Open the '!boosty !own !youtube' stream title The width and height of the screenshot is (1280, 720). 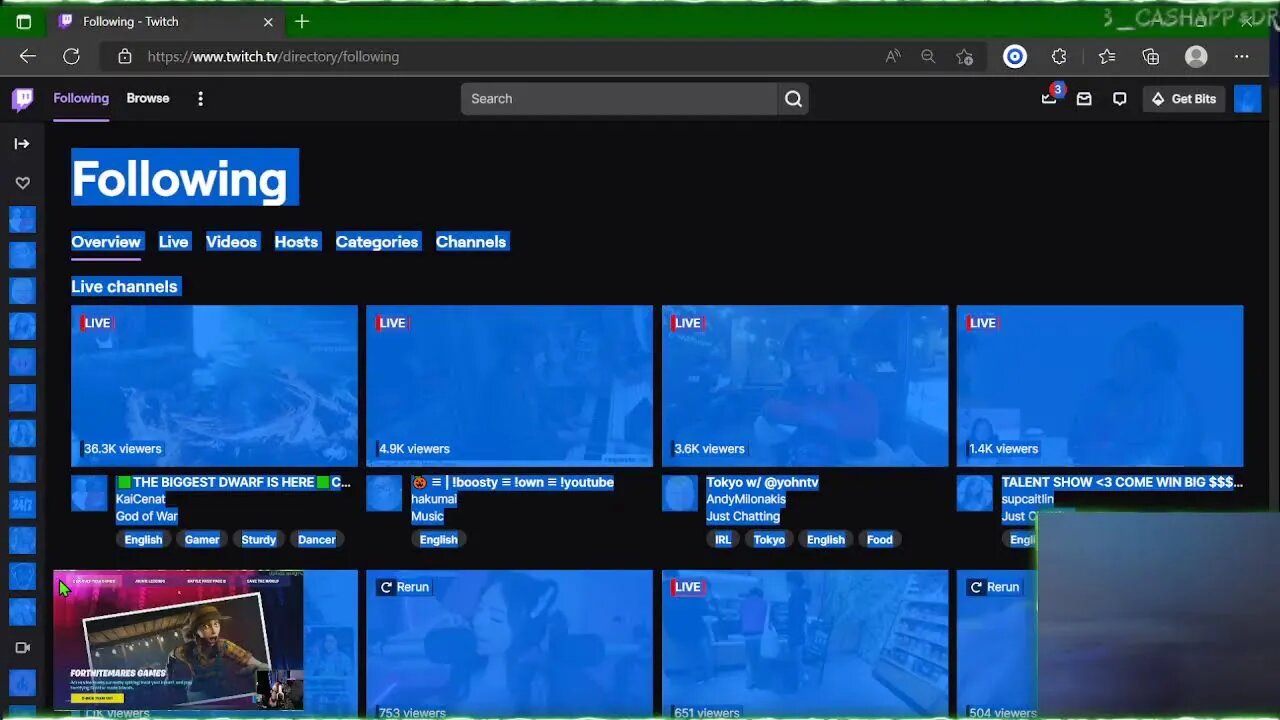(x=512, y=482)
